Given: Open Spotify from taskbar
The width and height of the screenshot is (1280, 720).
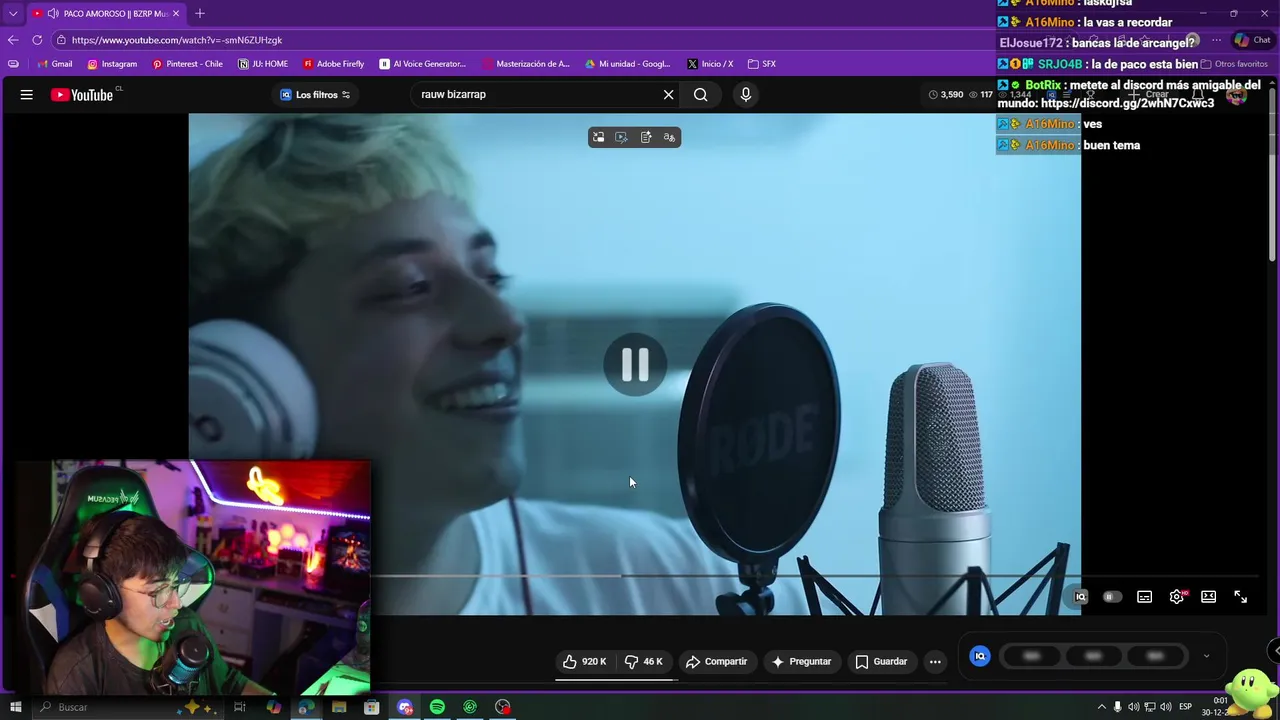Looking at the screenshot, I should (x=437, y=707).
